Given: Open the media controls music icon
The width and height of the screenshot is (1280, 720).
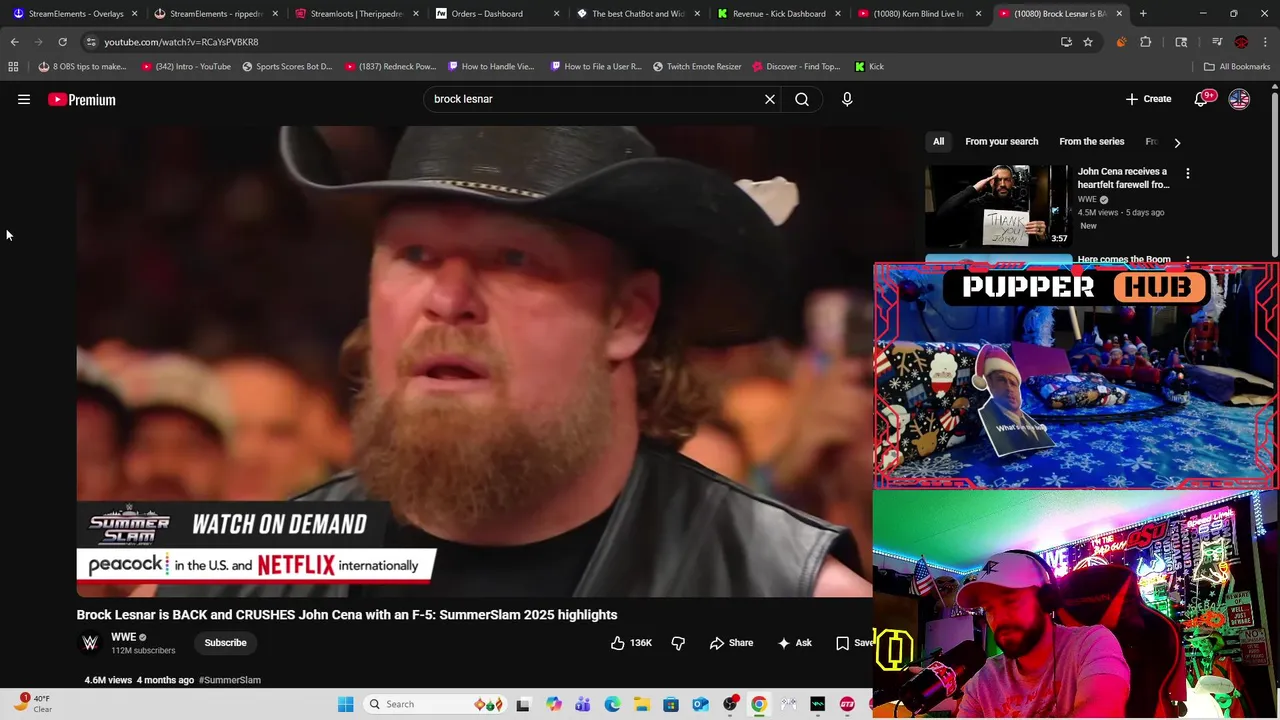Looking at the screenshot, I should 1217,42.
